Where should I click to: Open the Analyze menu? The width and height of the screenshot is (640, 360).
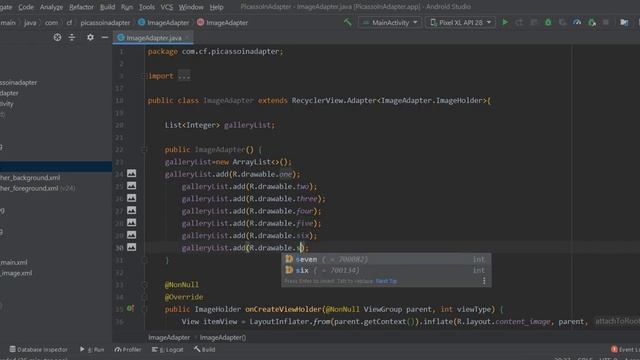[x=51, y=7]
